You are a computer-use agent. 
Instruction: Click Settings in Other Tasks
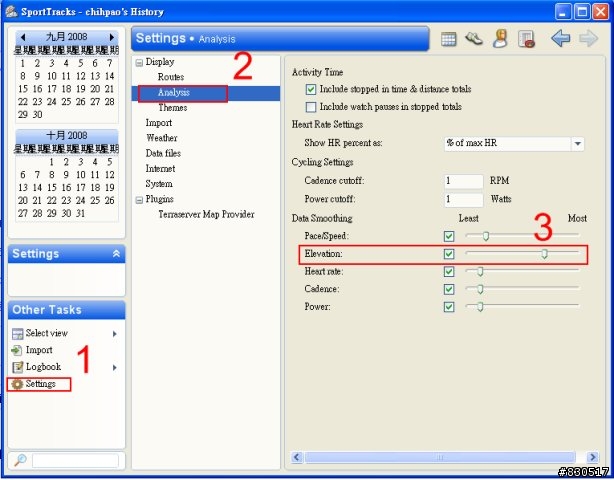point(40,384)
